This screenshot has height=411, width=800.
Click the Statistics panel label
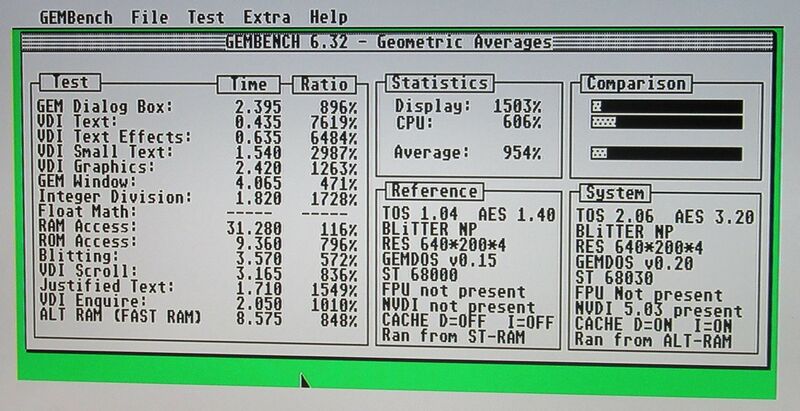click(x=439, y=83)
